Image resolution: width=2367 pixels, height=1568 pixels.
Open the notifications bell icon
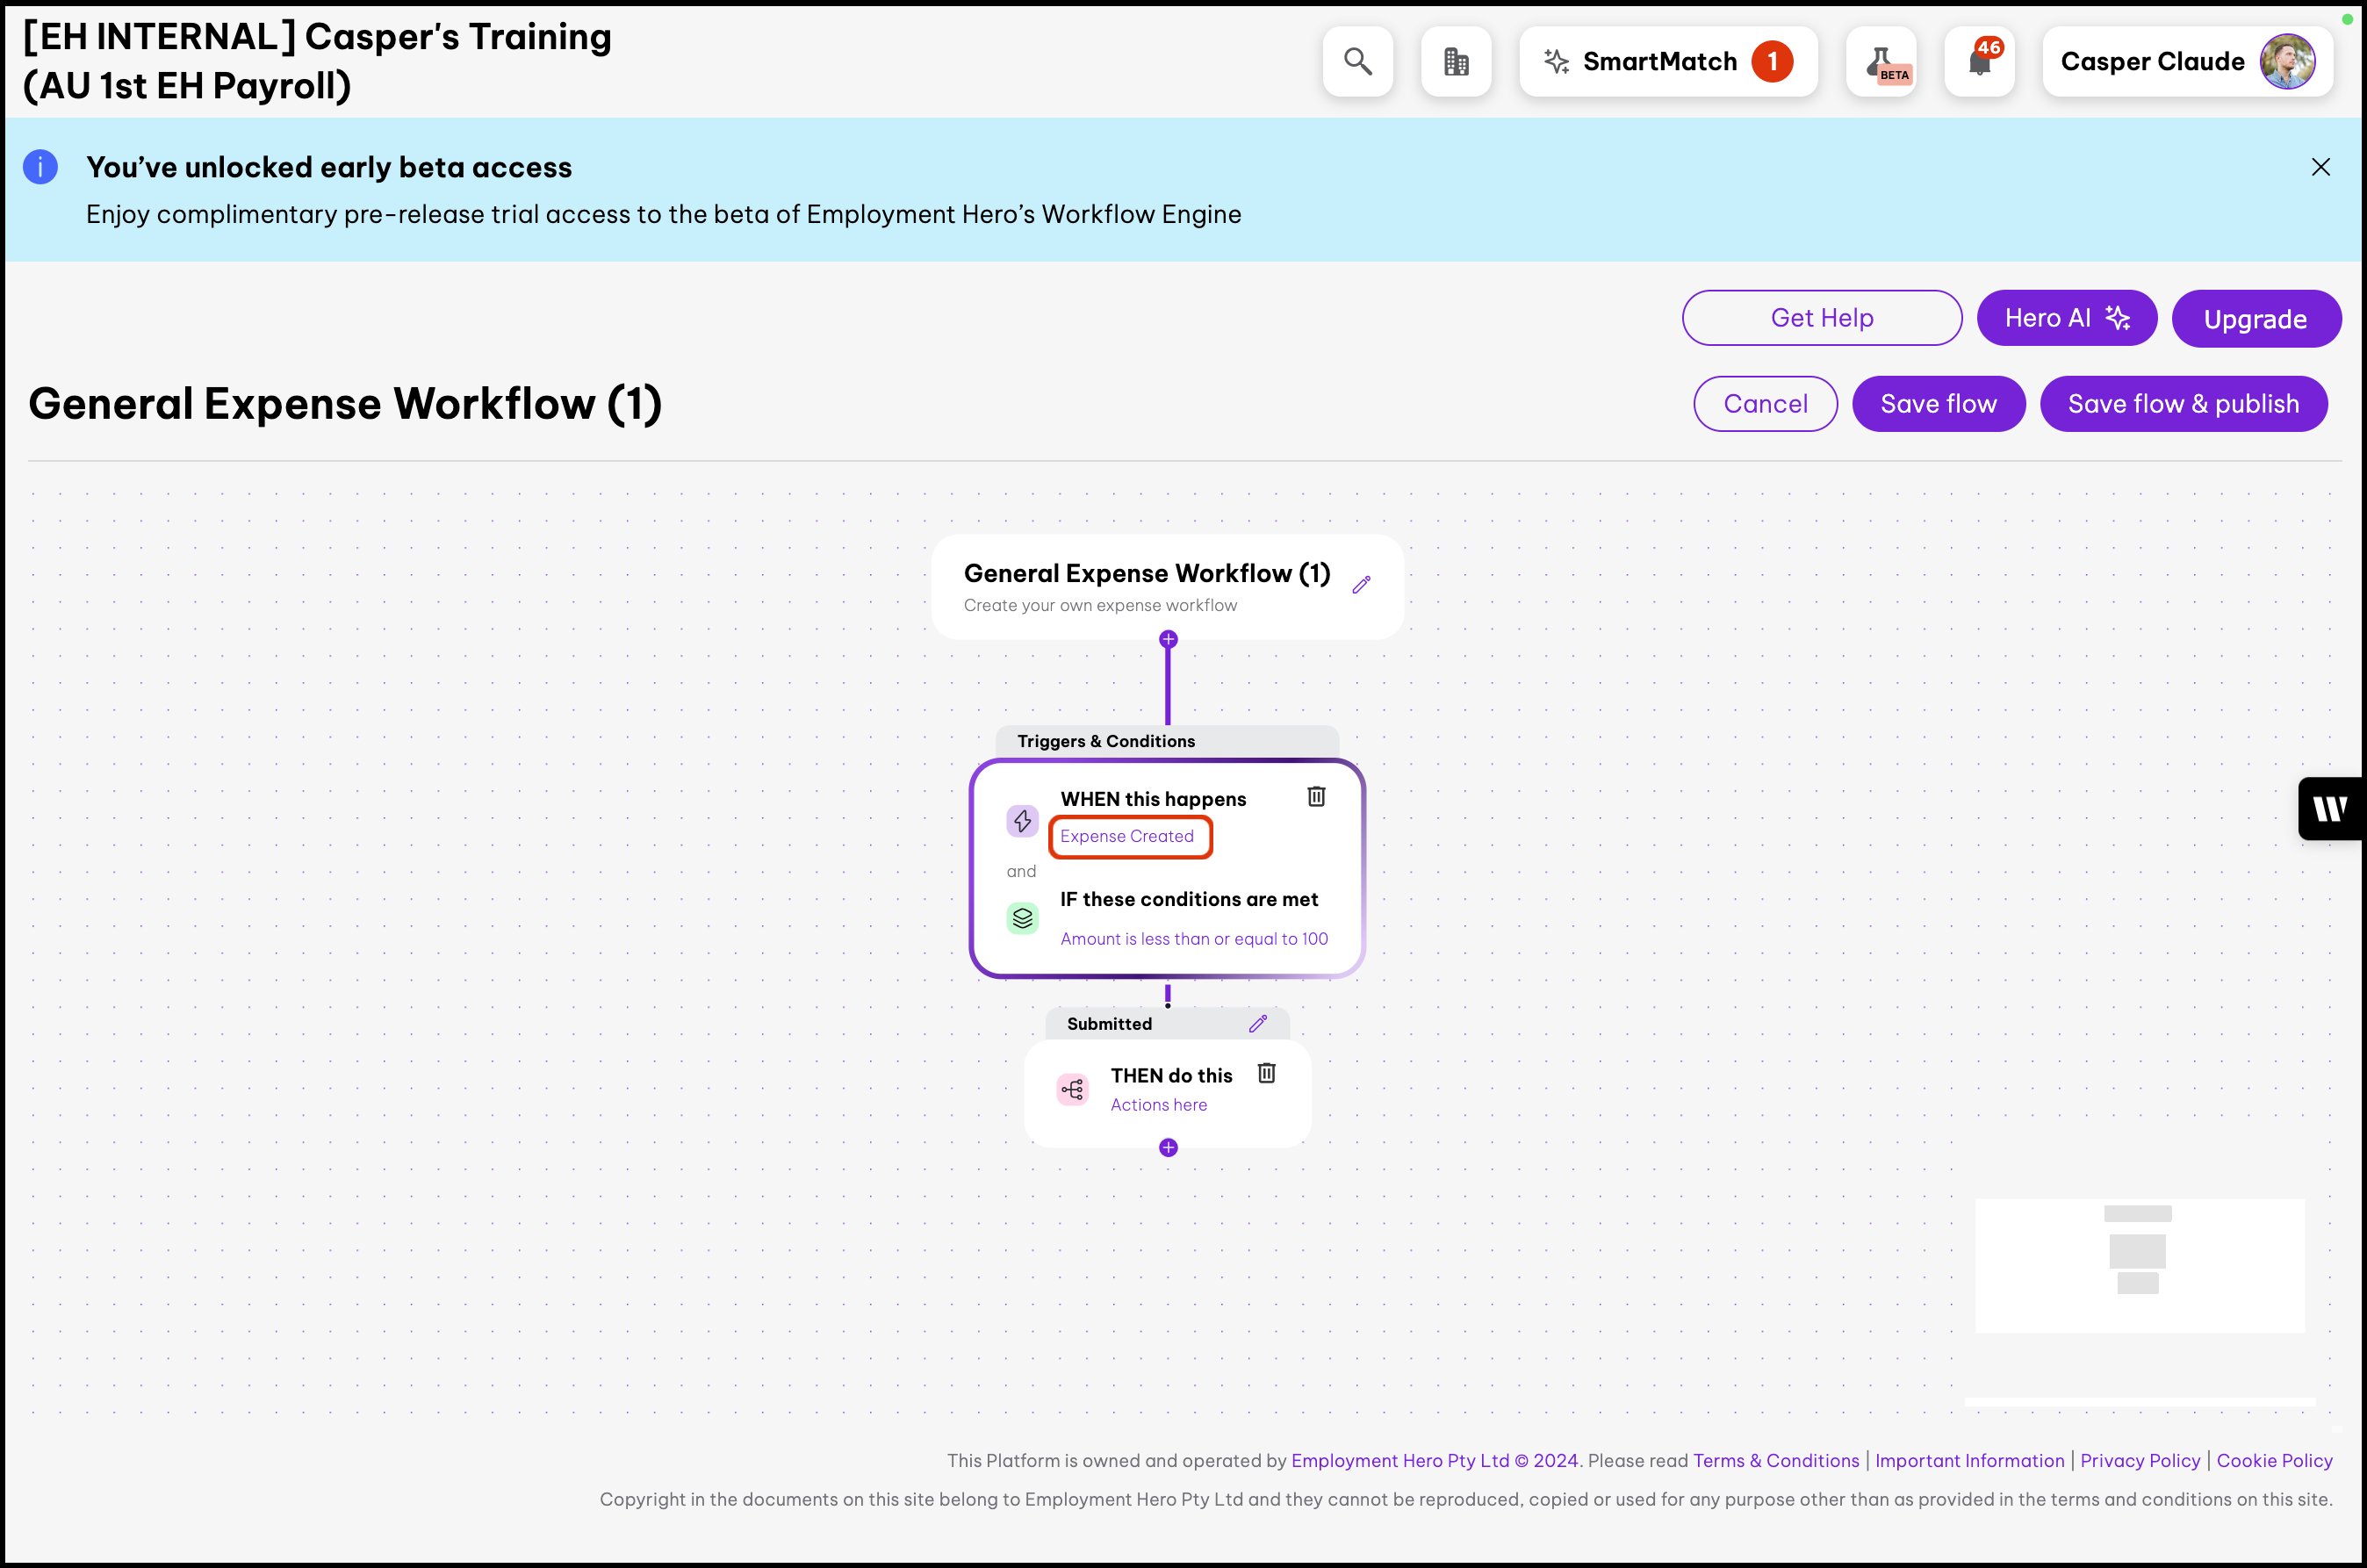tap(1979, 62)
